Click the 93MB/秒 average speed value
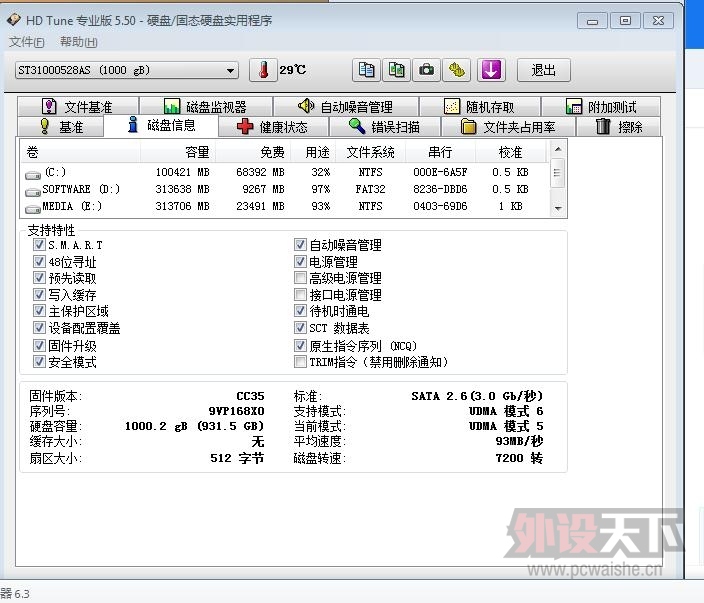 (x=519, y=441)
